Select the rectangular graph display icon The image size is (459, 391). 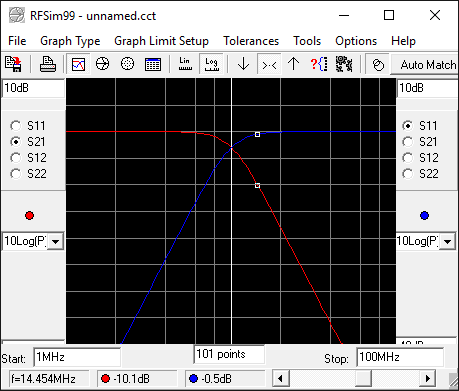[x=78, y=64]
